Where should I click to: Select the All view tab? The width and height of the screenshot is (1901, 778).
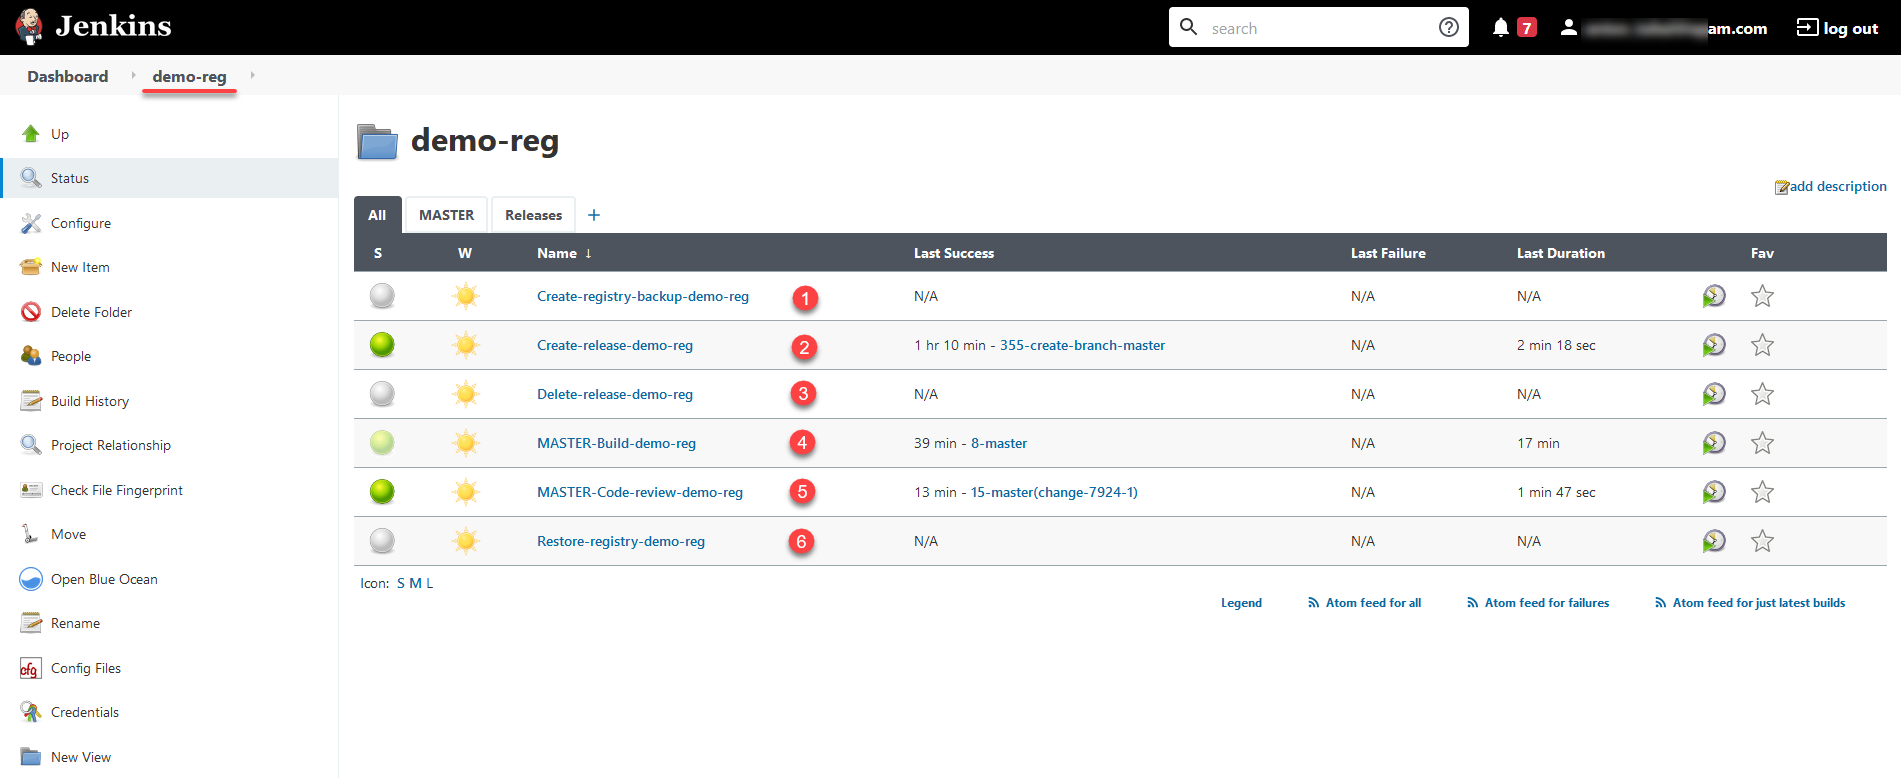pos(377,215)
